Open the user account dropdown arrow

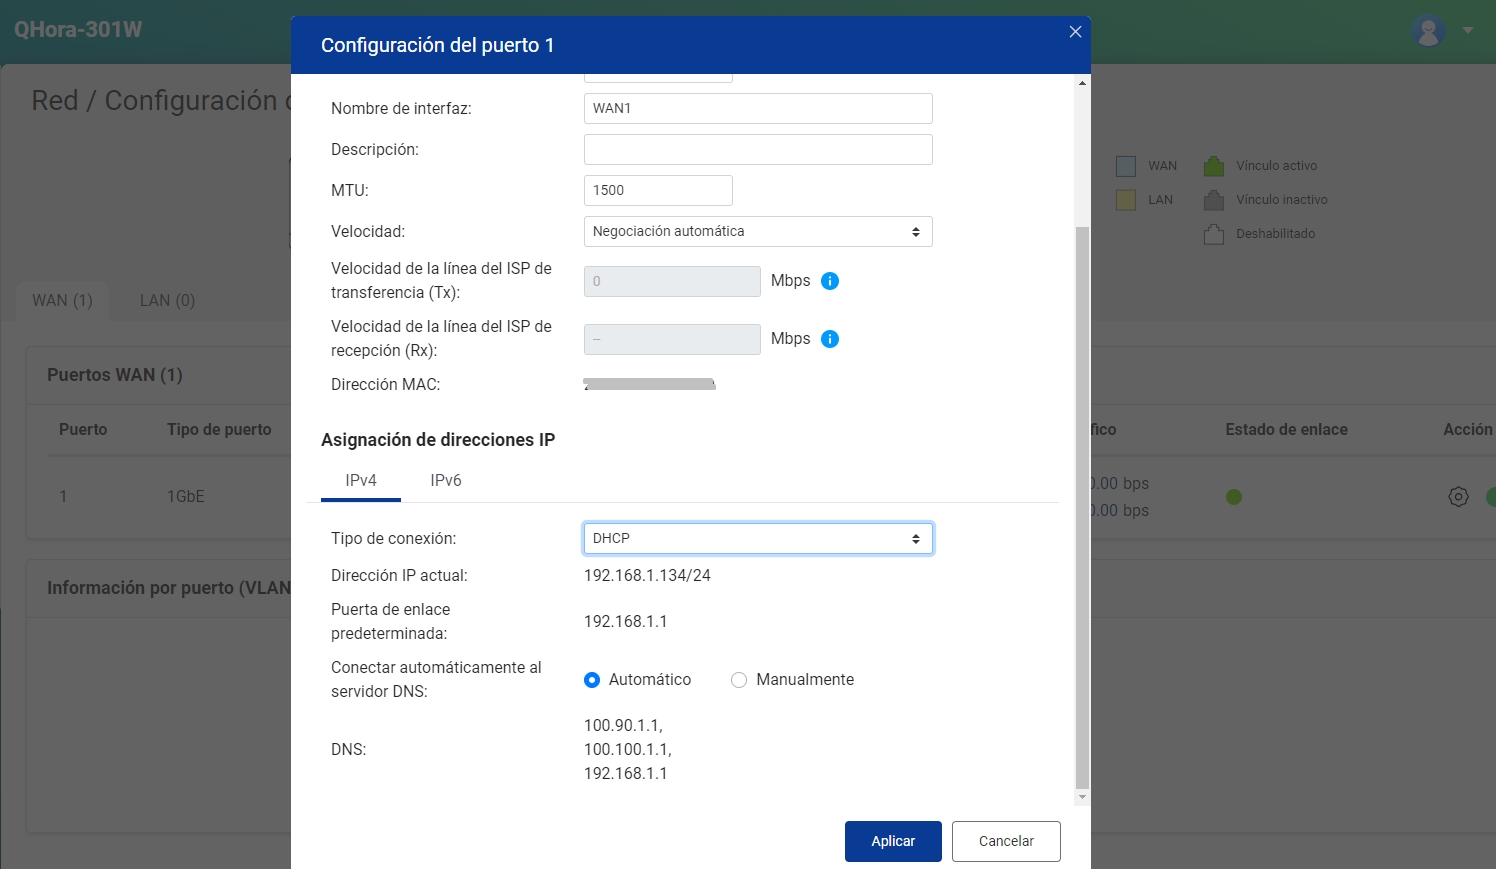[x=1468, y=31]
